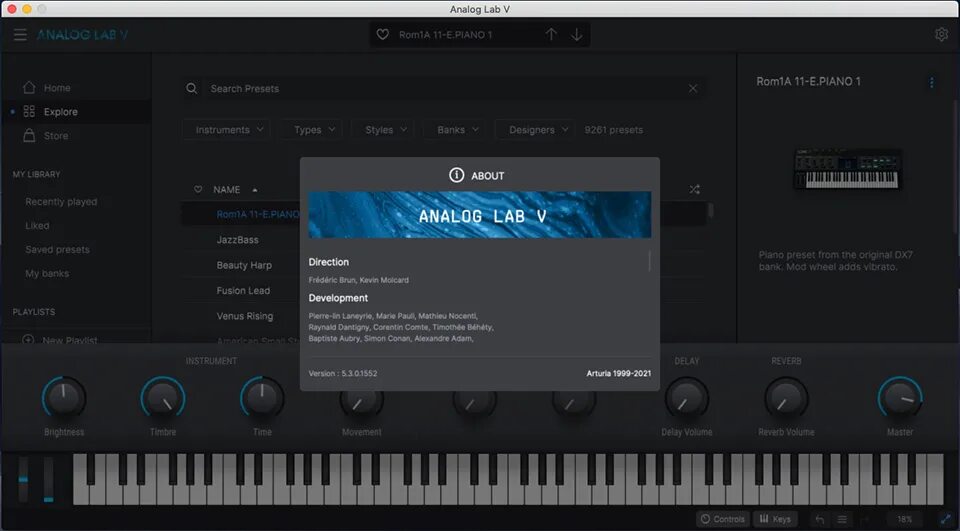Click the Version 5.3.0.1552 text
The width and height of the screenshot is (960, 531).
(343, 373)
